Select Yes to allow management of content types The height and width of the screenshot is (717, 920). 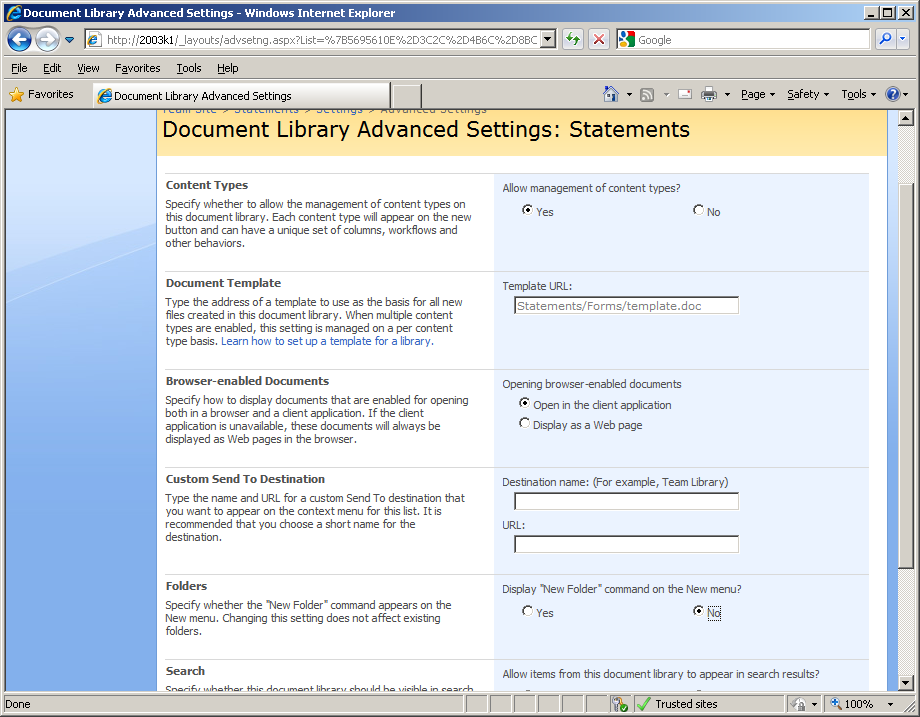(527, 210)
